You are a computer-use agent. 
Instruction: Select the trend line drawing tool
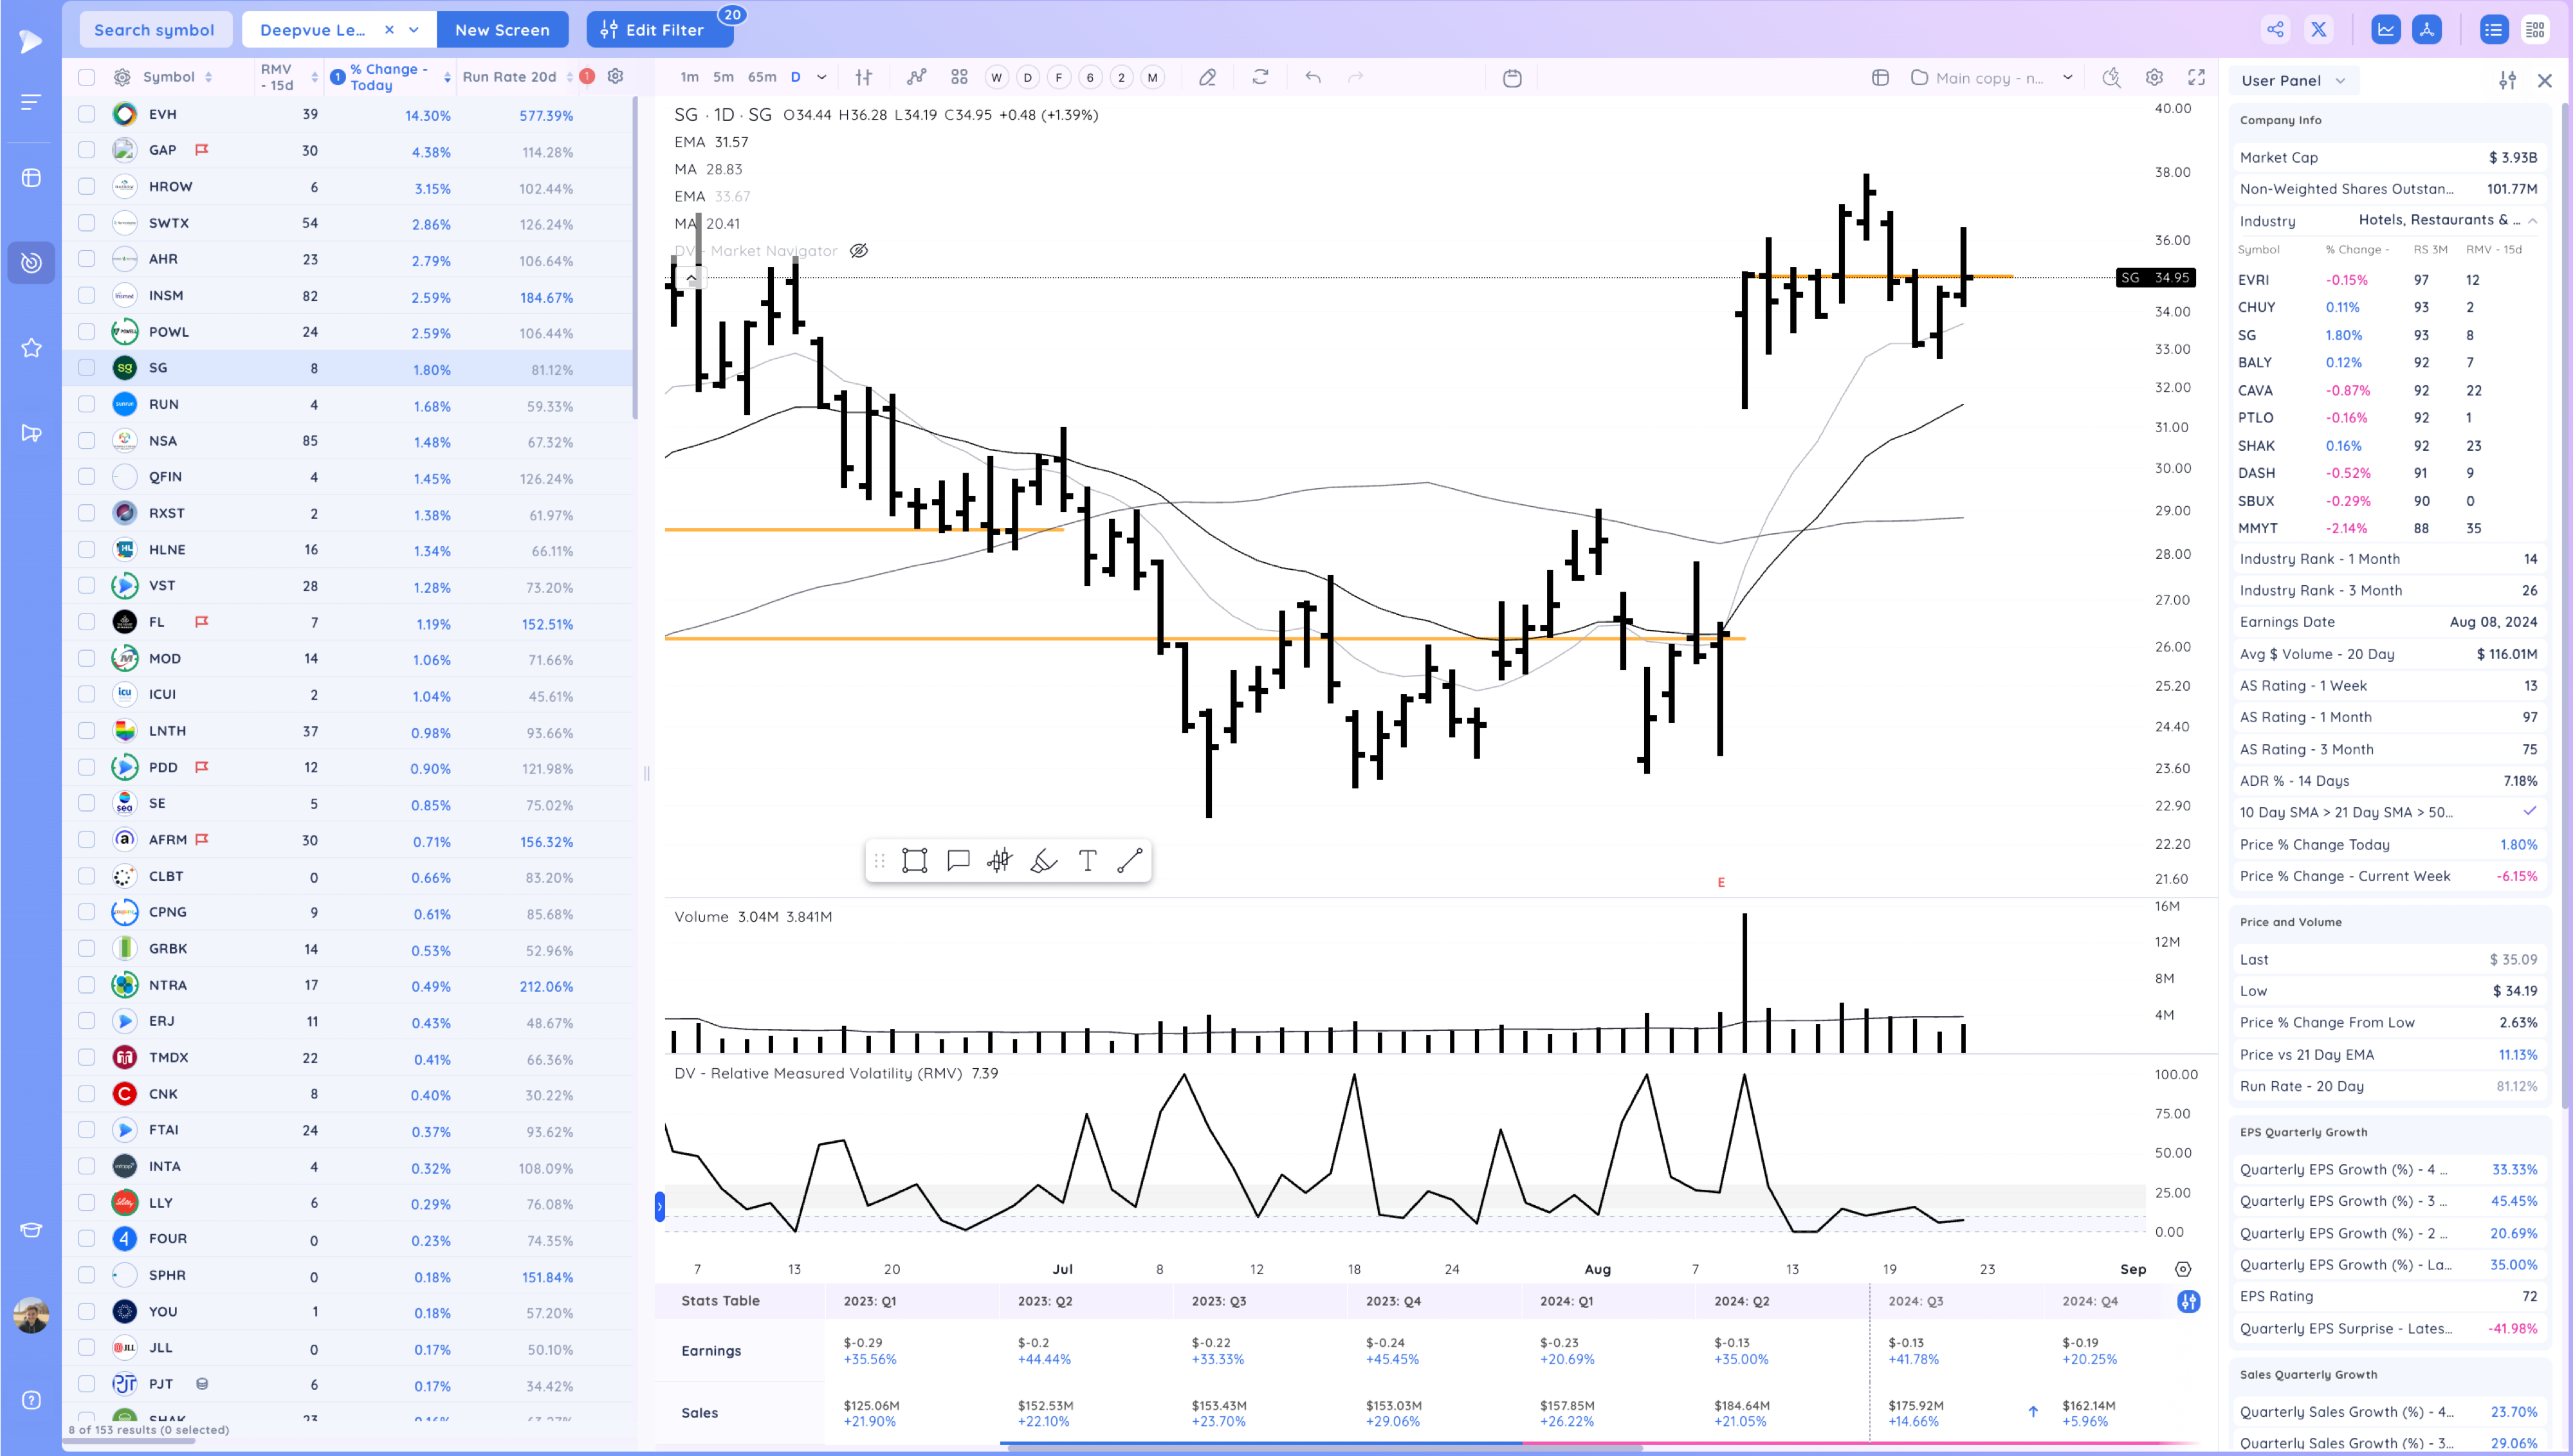pos(1130,861)
